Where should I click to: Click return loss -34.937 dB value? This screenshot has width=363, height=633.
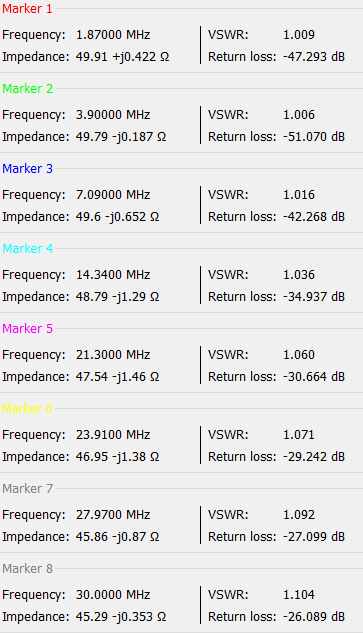coord(314,297)
